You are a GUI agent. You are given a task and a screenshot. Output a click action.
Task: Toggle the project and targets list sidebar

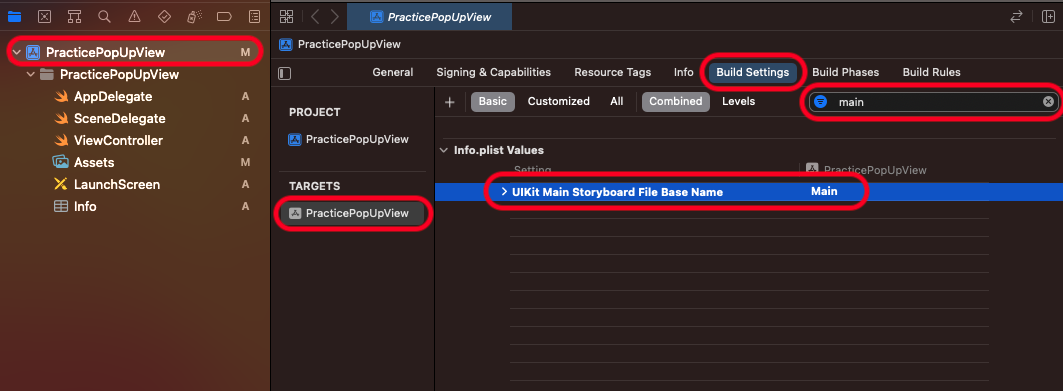pos(285,73)
